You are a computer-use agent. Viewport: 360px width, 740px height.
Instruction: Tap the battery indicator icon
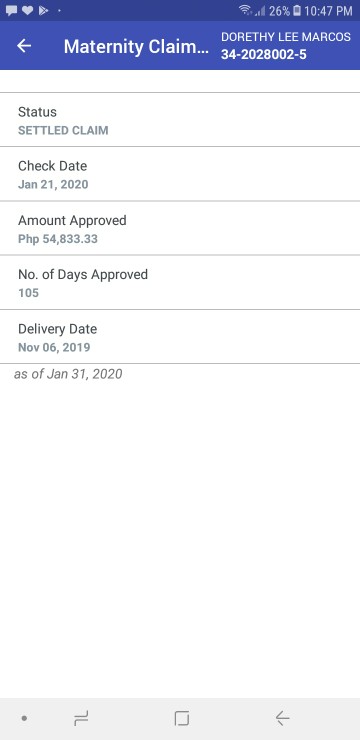pyautogui.click(x=297, y=10)
